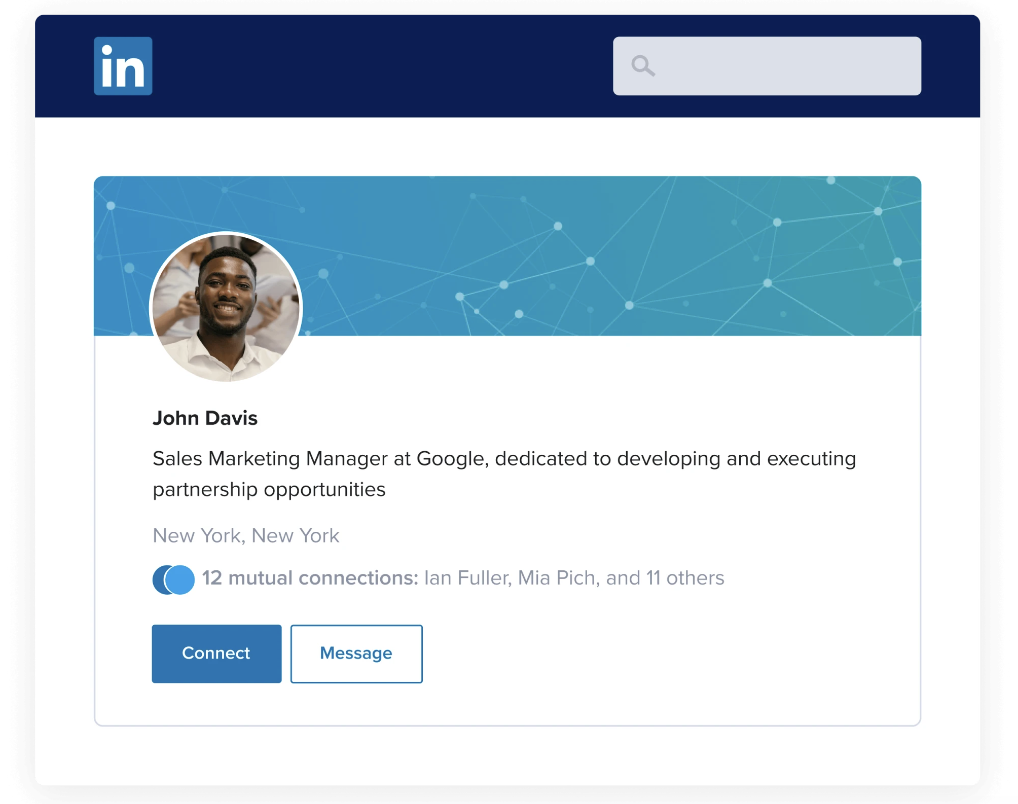Show the 11 other mutual connections
This screenshot has height=804, width=1018.
[x=682, y=578]
